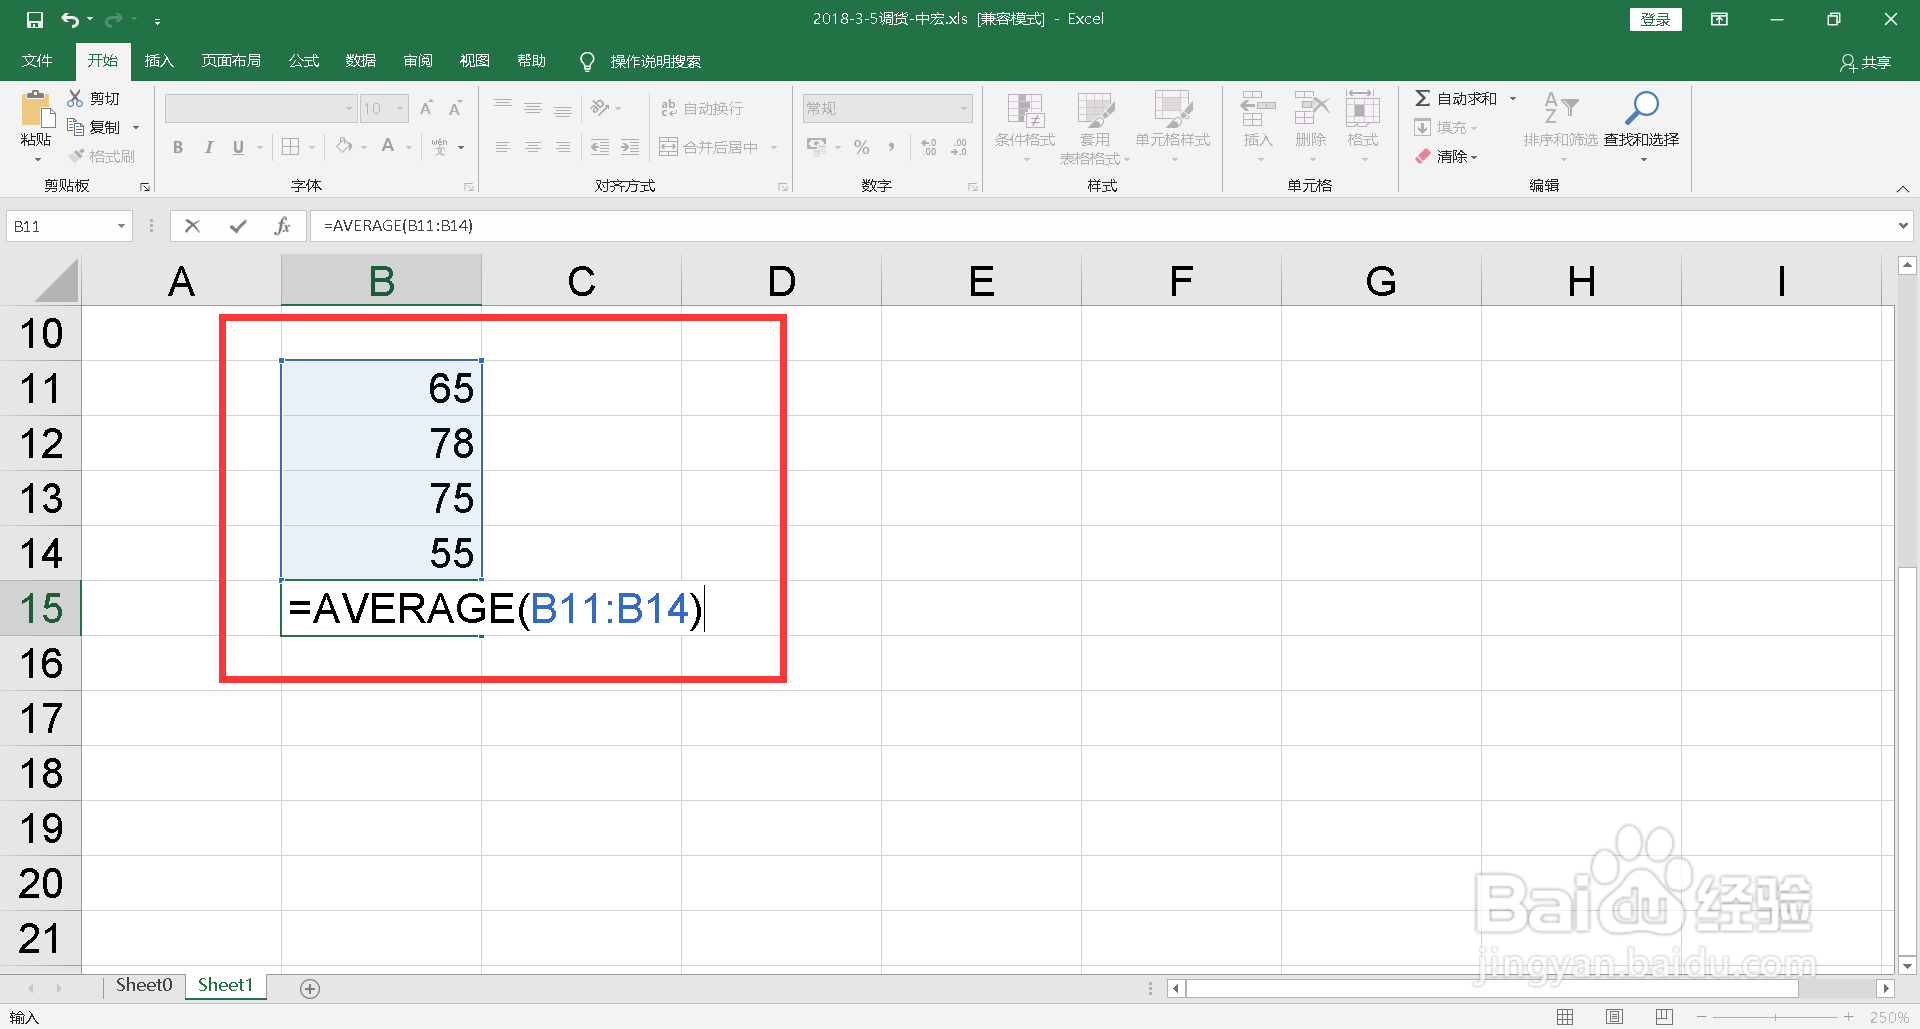Click the Paste clipboard icon

pyautogui.click(x=37, y=110)
